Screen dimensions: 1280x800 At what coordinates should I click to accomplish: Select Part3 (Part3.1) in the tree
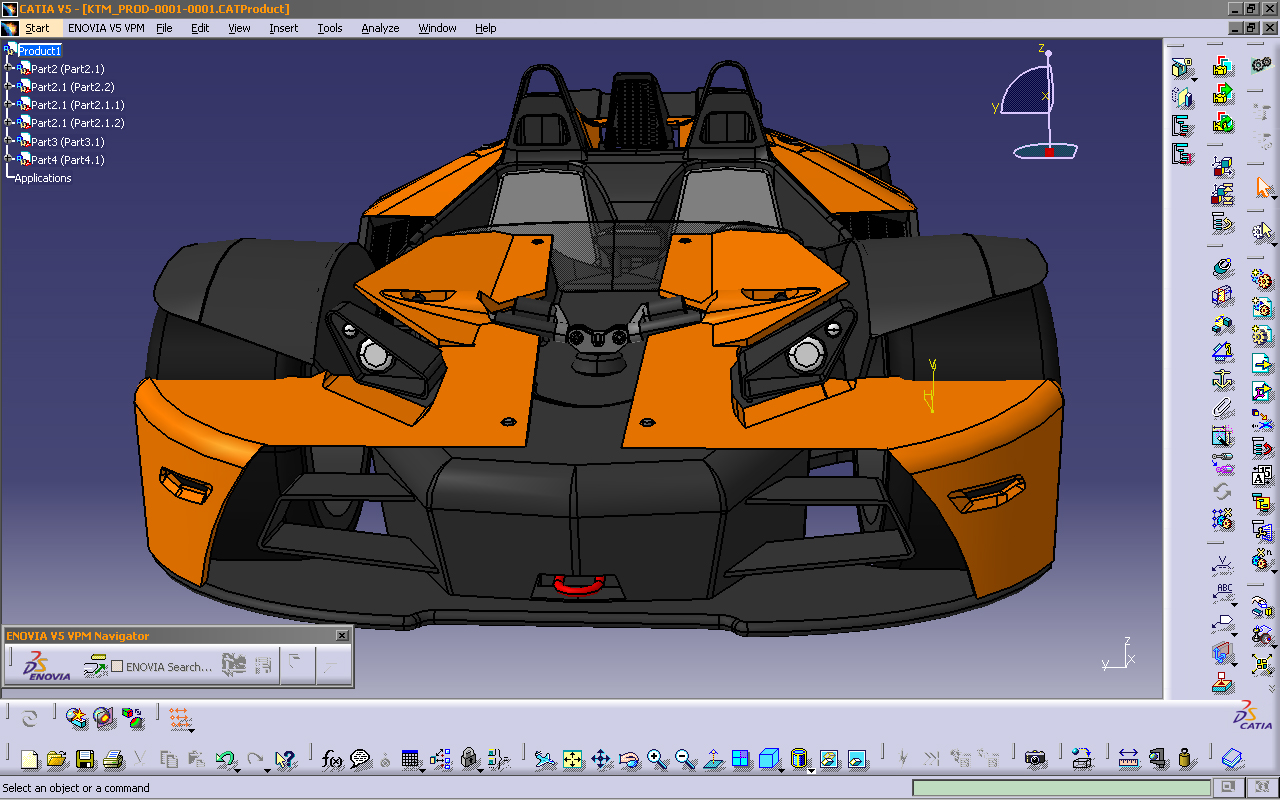point(68,142)
